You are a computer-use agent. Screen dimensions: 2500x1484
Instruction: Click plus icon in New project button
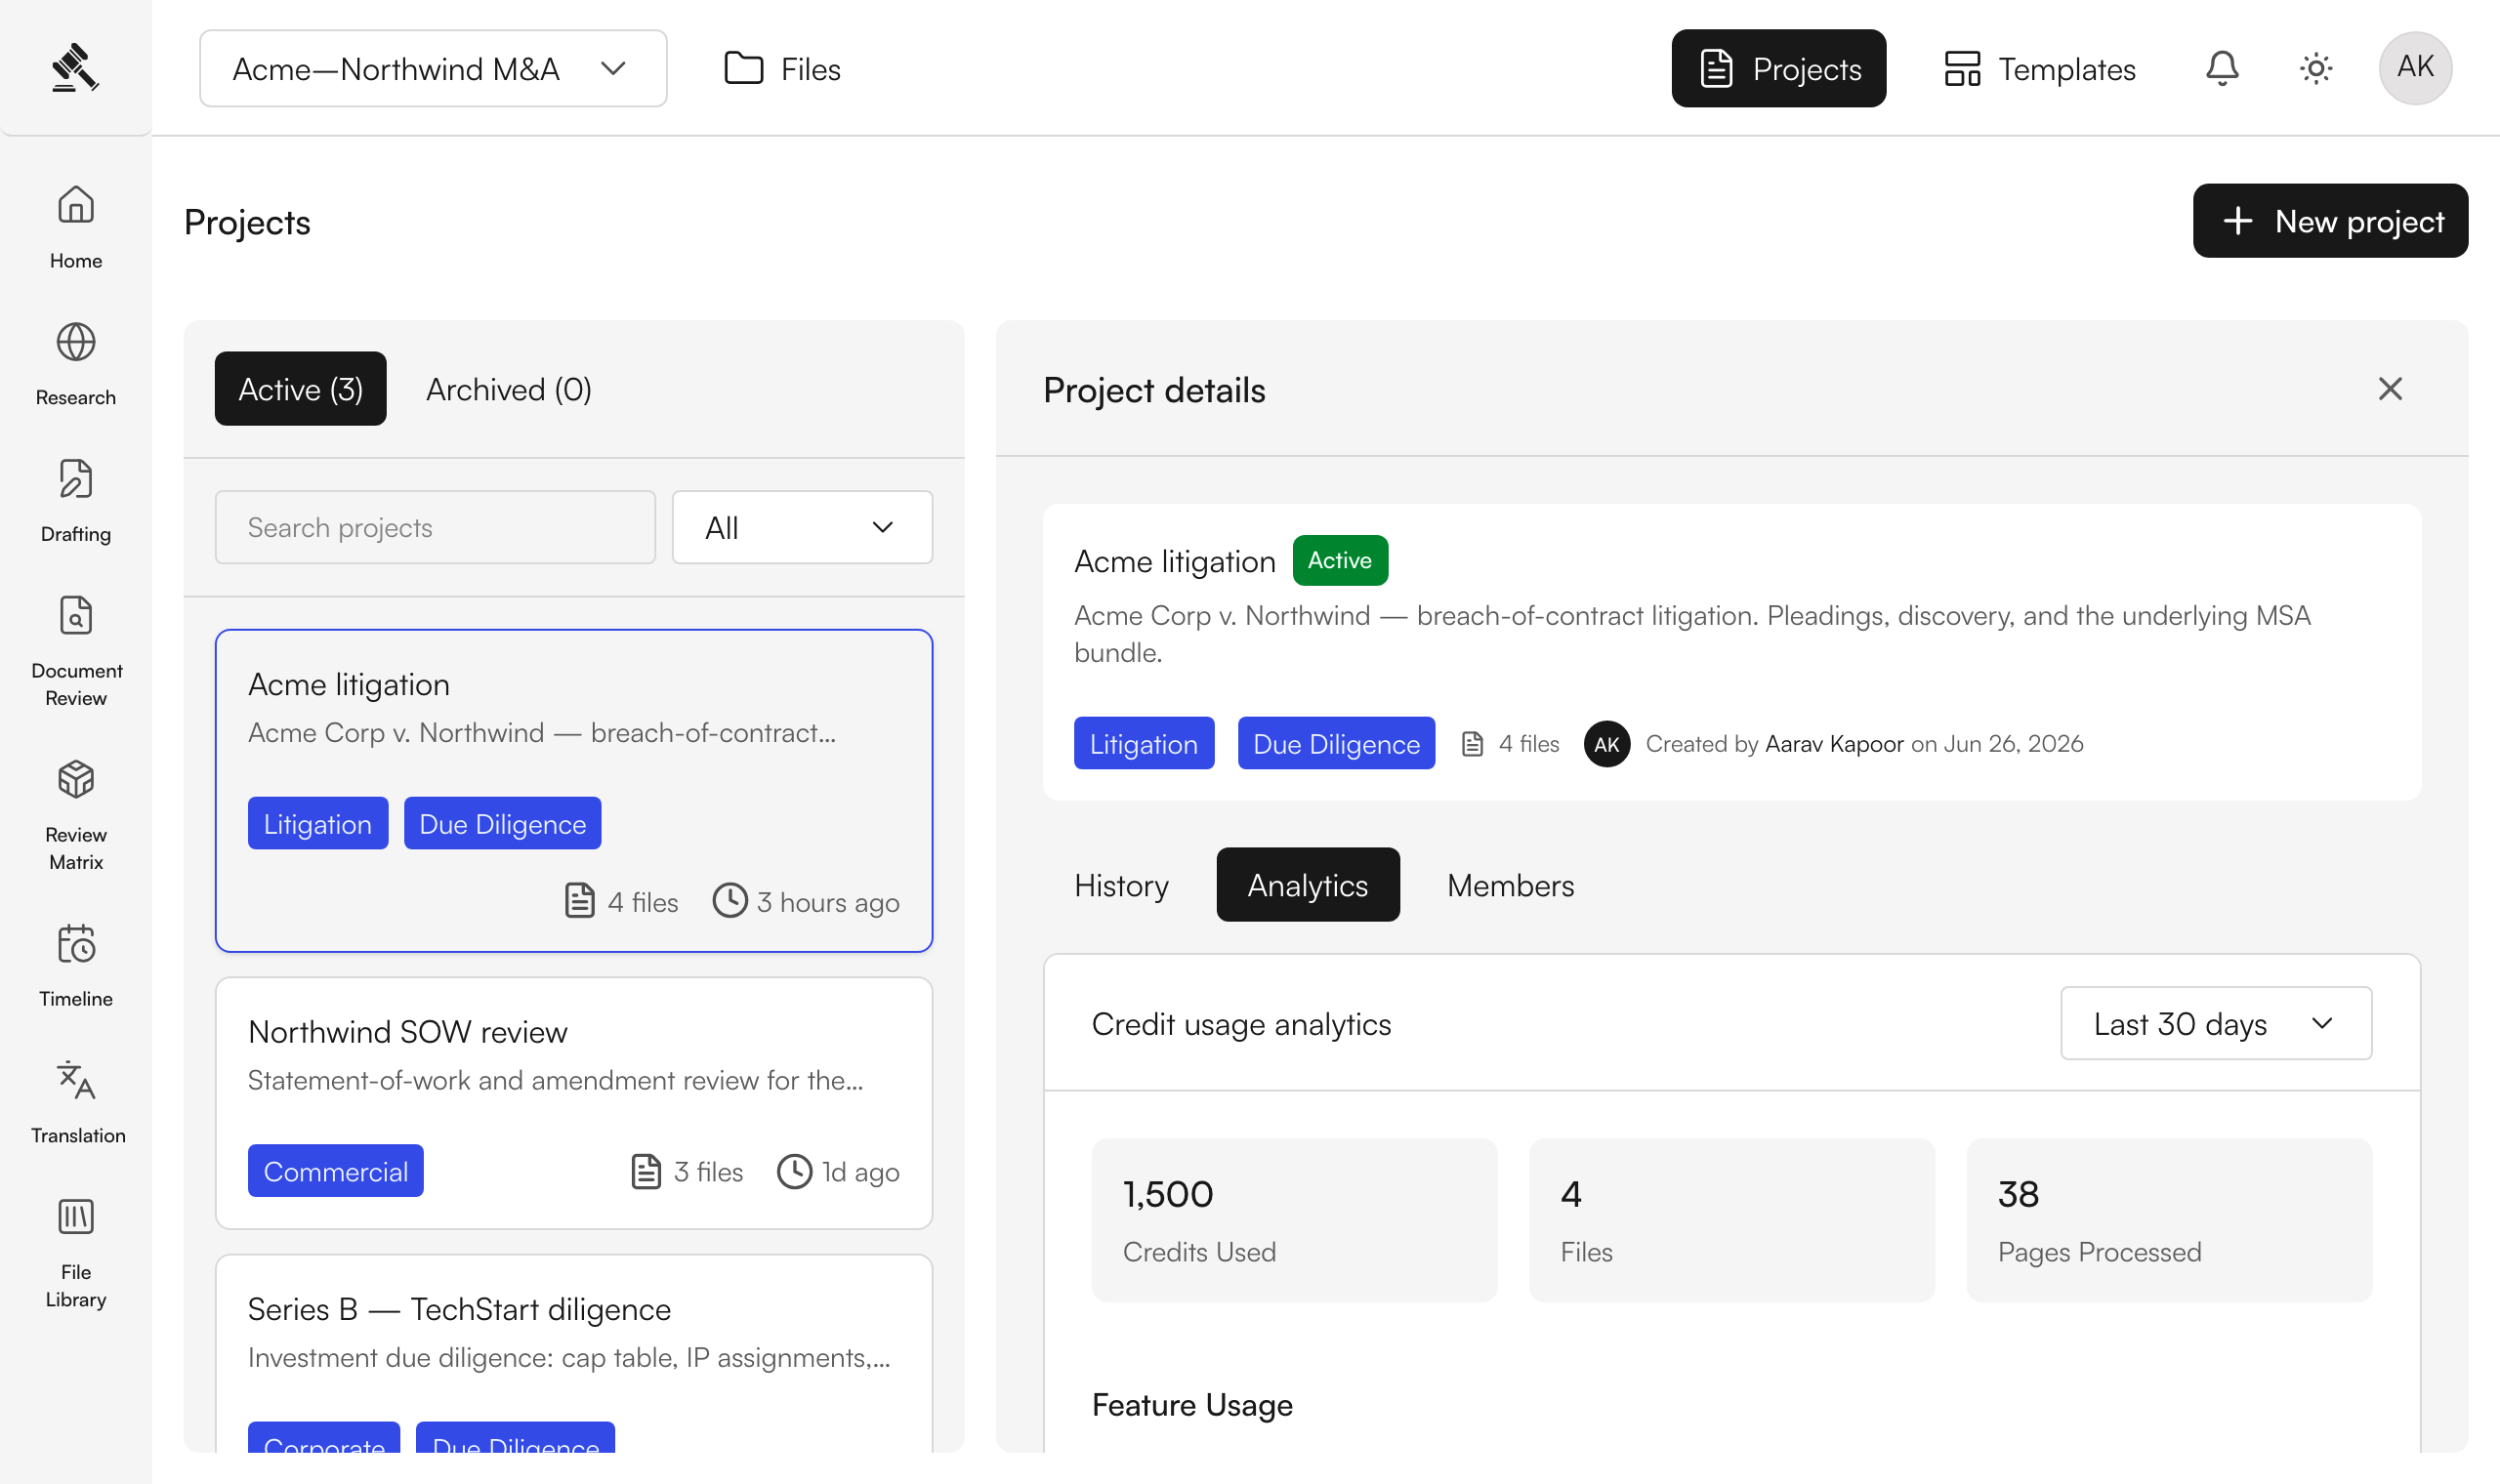(2237, 221)
